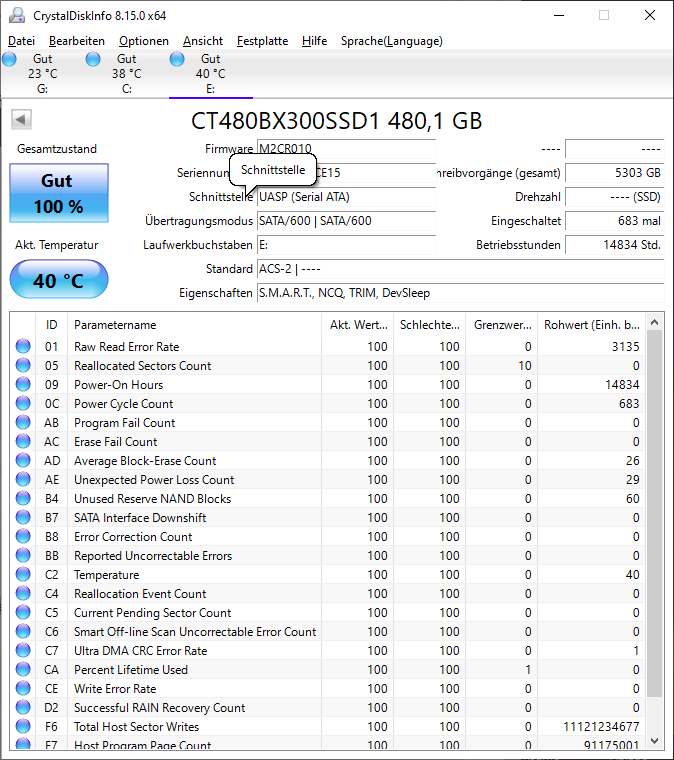Viewport: 674px width, 760px height.
Task: Click the Schlechte... column header
Action: (429, 325)
